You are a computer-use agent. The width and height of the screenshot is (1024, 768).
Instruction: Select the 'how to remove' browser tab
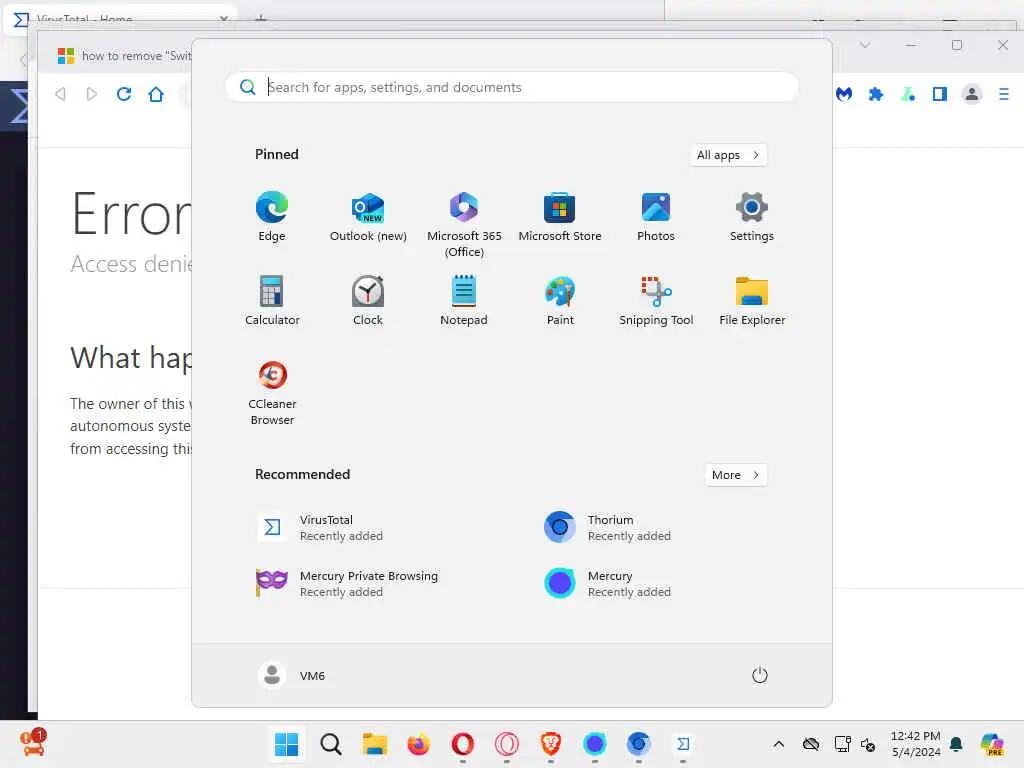(x=124, y=56)
